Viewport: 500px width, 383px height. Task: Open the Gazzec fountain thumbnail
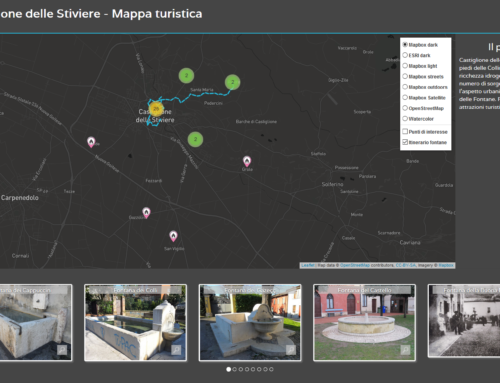250,322
